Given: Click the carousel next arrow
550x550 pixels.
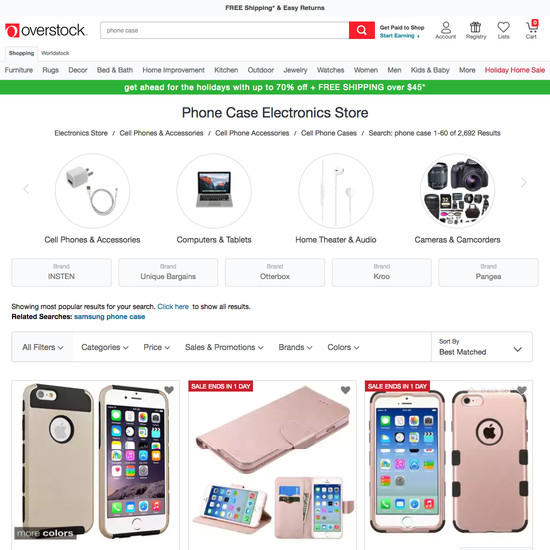Looking at the screenshot, I should coord(524,182).
